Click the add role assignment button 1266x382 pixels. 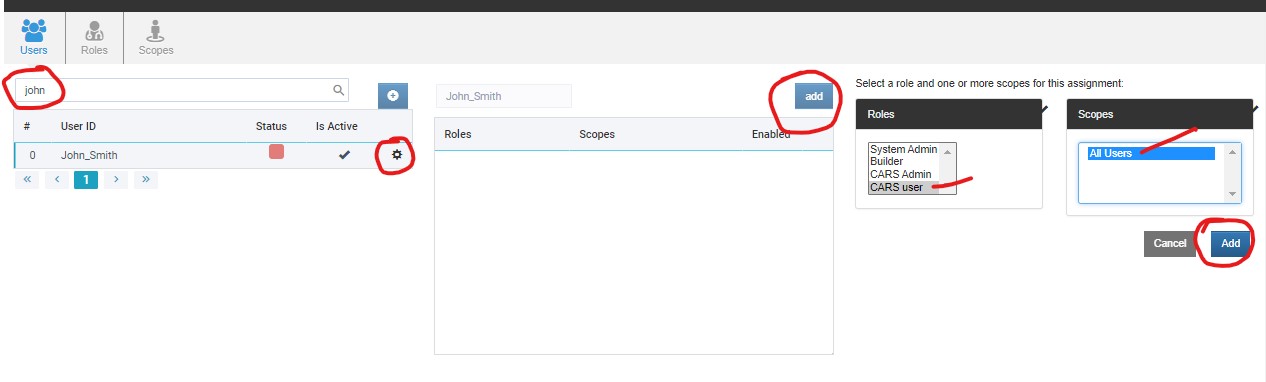coord(814,96)
